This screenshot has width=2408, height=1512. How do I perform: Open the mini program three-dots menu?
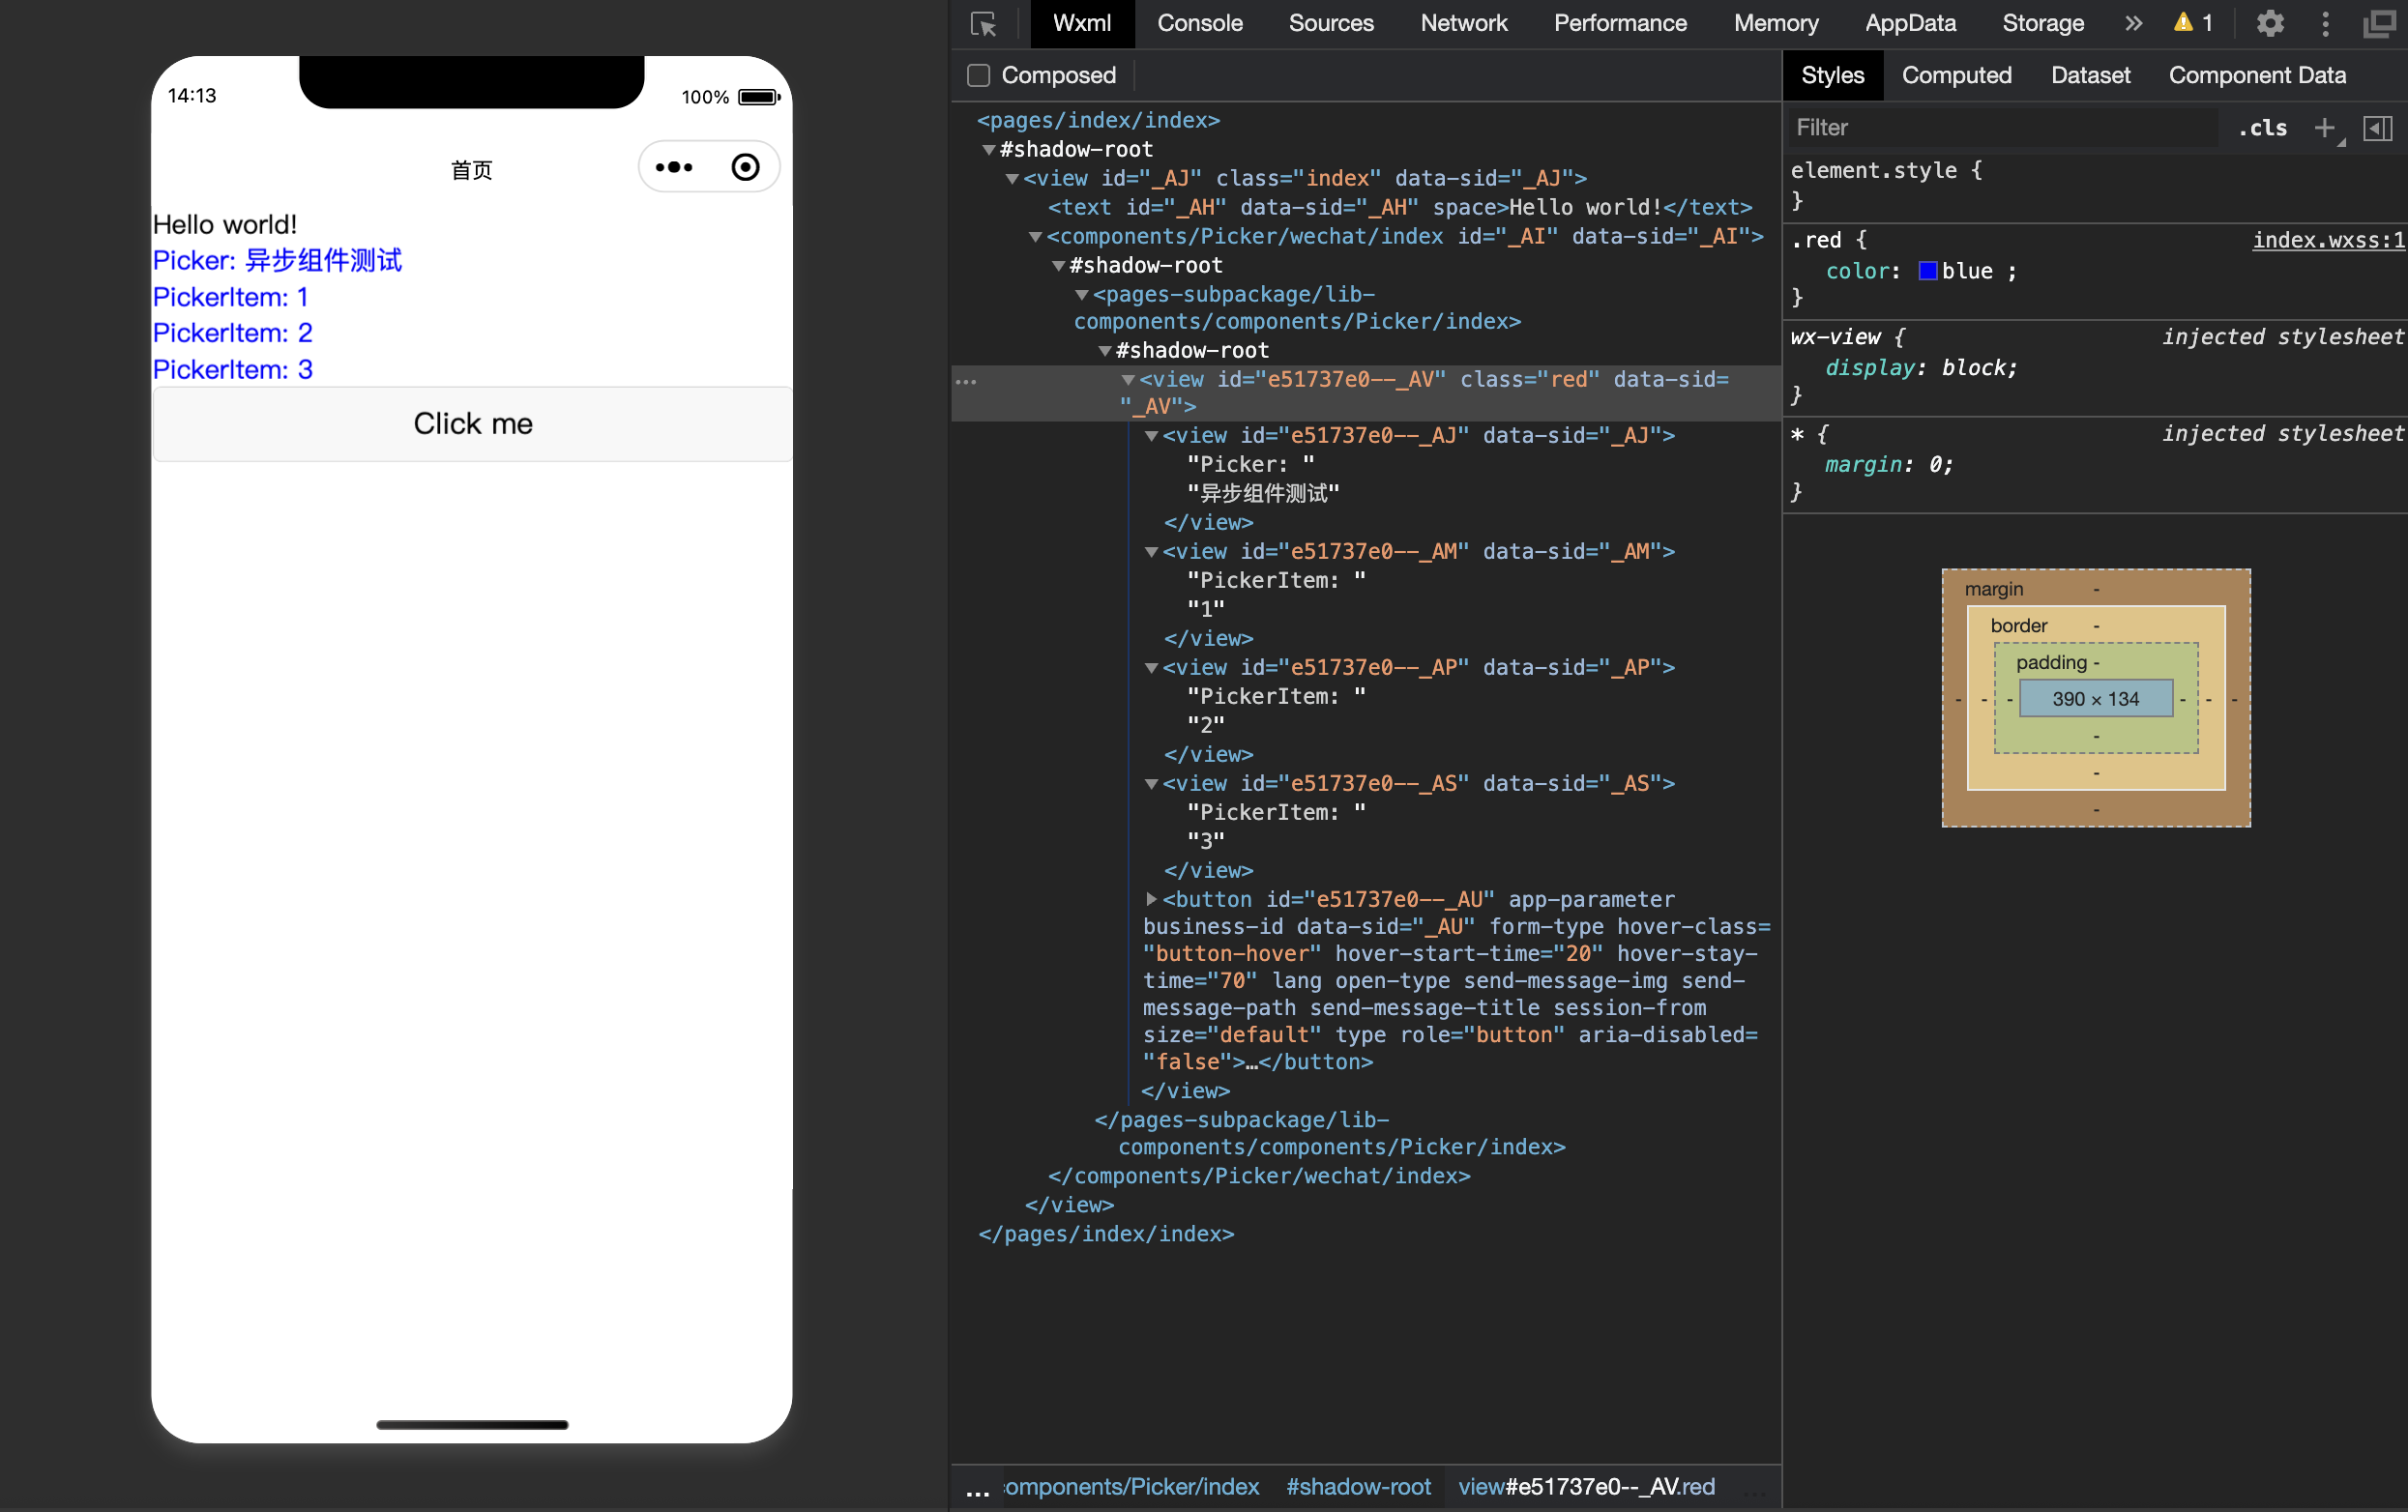coord(674,167)
